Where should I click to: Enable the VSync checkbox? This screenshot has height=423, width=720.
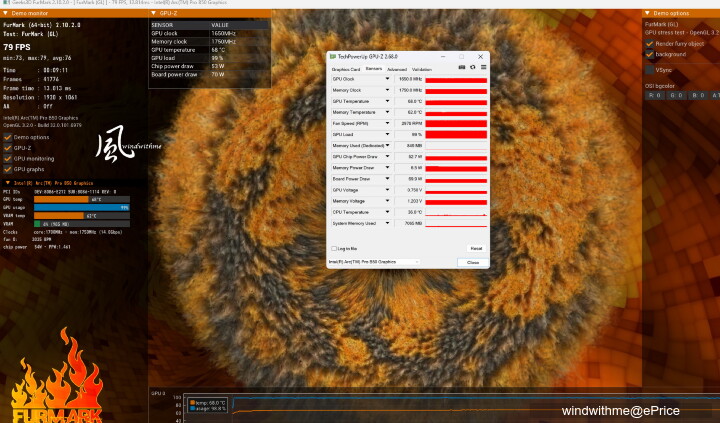coord(650,70)
